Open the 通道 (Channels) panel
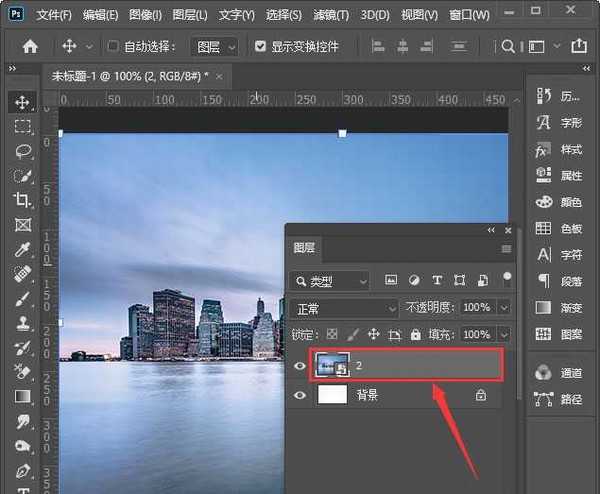The image size is (600, 494). pyautogui.click(x=545, y=372)
